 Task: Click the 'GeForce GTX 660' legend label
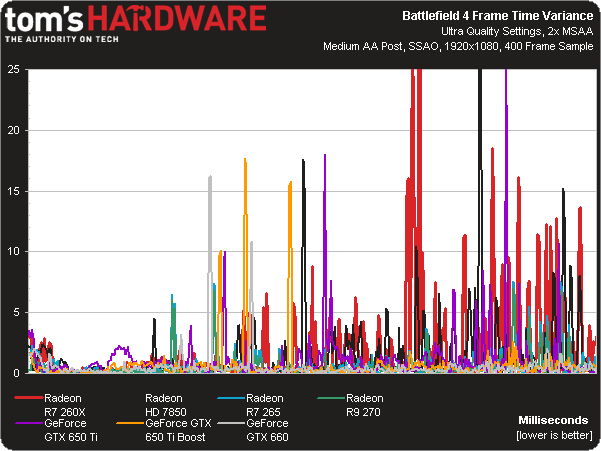267,430
